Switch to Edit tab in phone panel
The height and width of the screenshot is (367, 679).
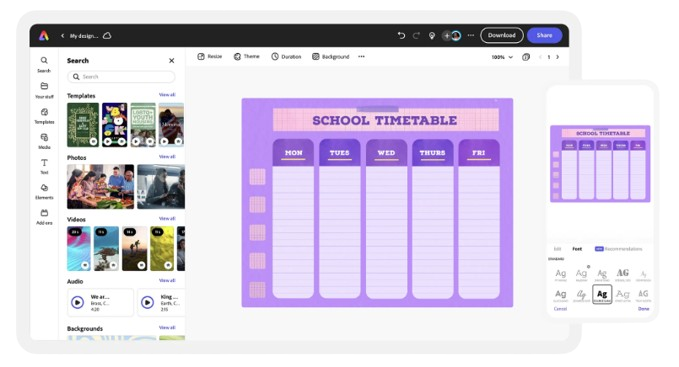[x=557, y=249]
